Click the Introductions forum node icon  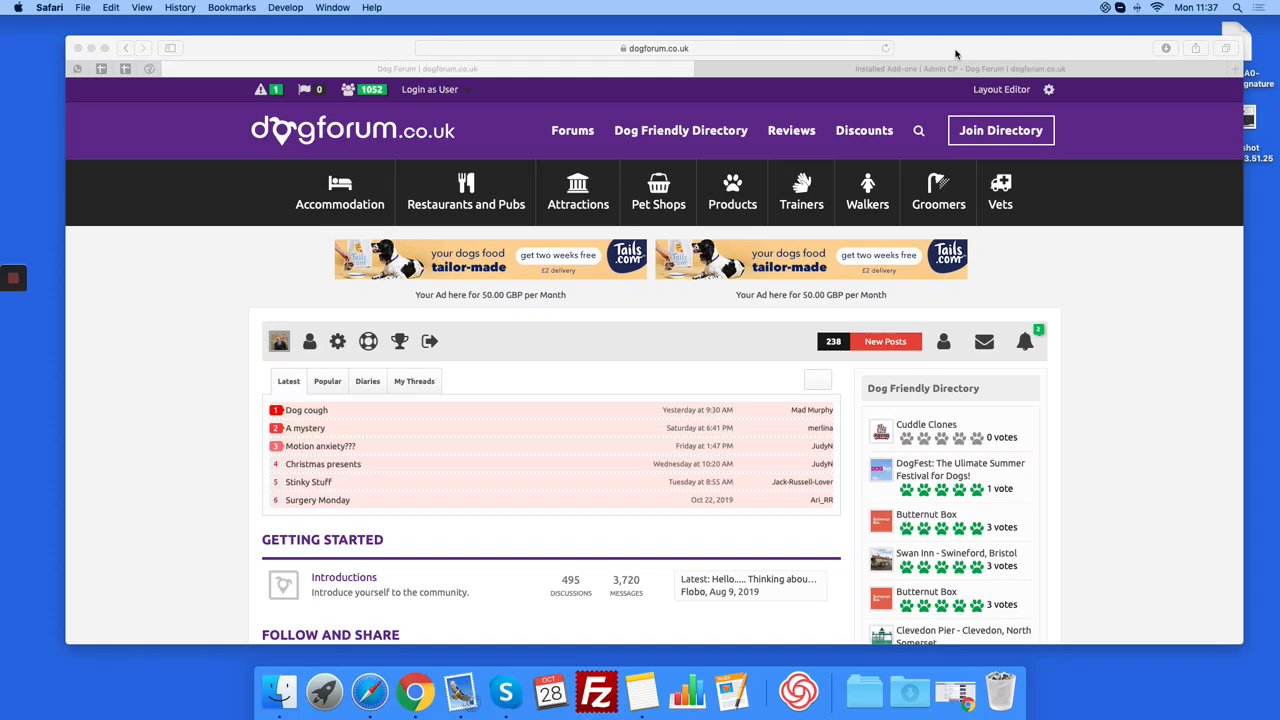(x=283, y=585)
